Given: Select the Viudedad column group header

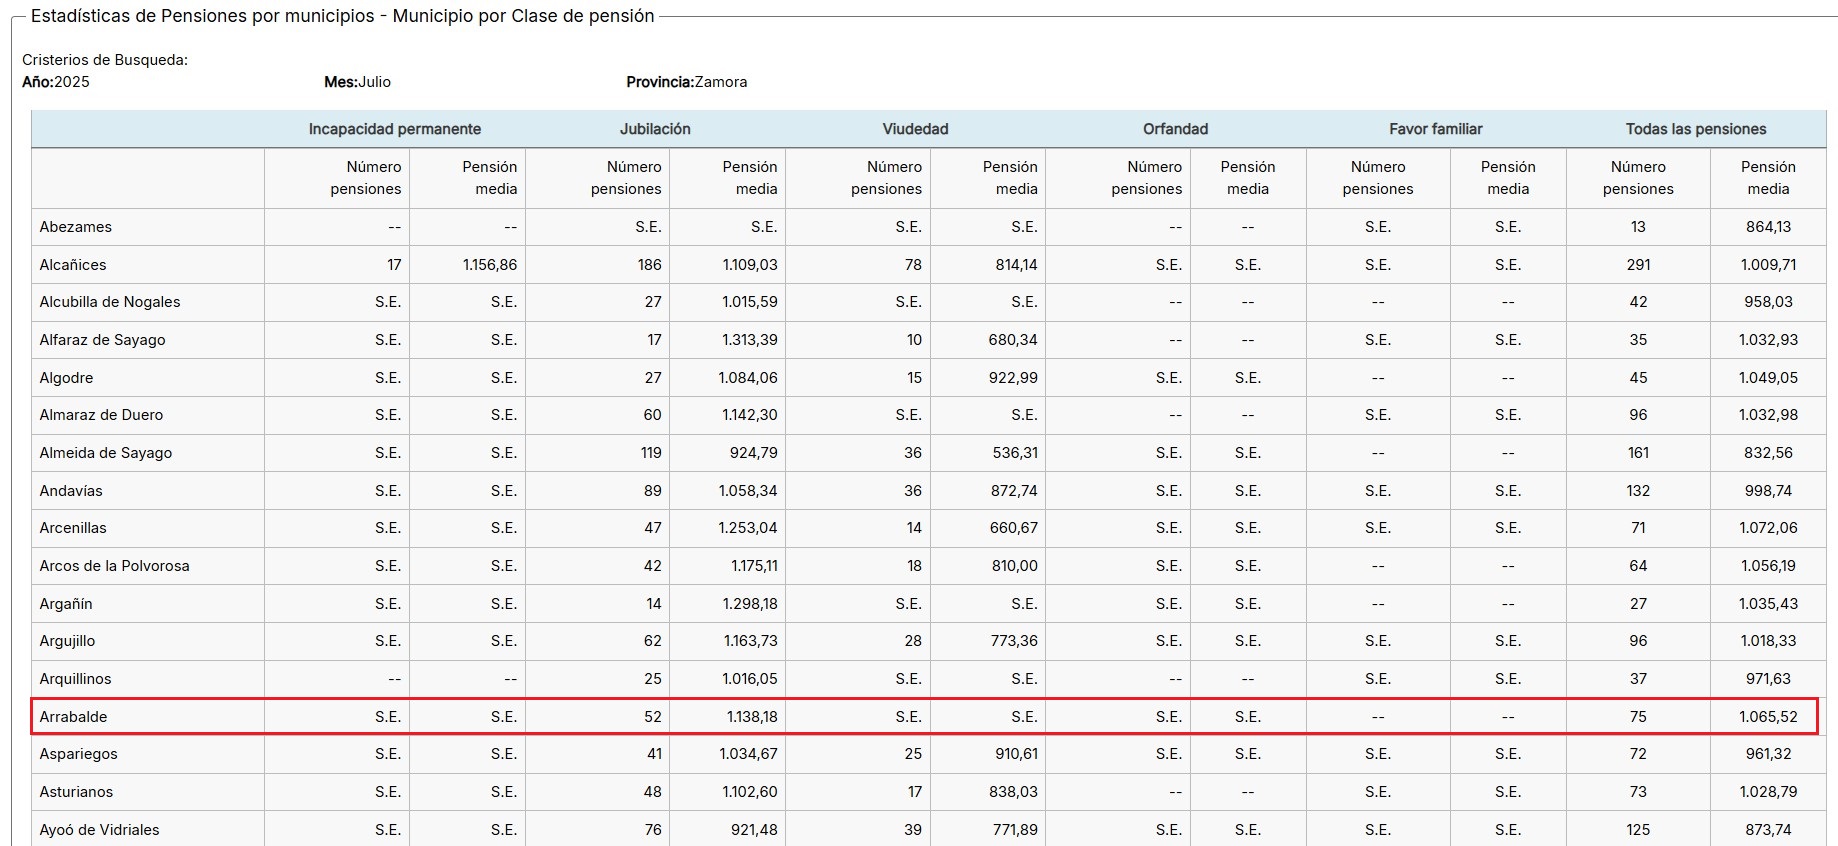Looking at the screenshot, I should [915, 129].
